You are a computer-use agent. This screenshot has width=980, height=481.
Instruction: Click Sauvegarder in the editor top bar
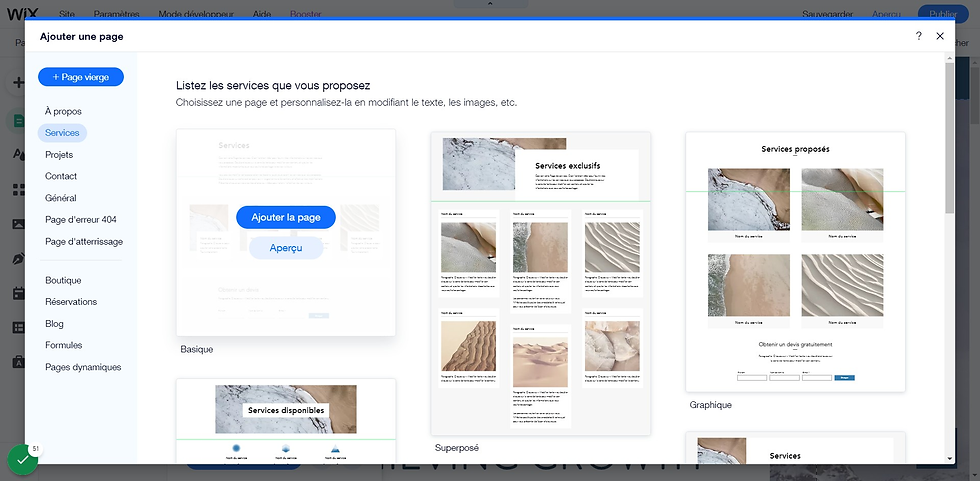tap(827, 14)
